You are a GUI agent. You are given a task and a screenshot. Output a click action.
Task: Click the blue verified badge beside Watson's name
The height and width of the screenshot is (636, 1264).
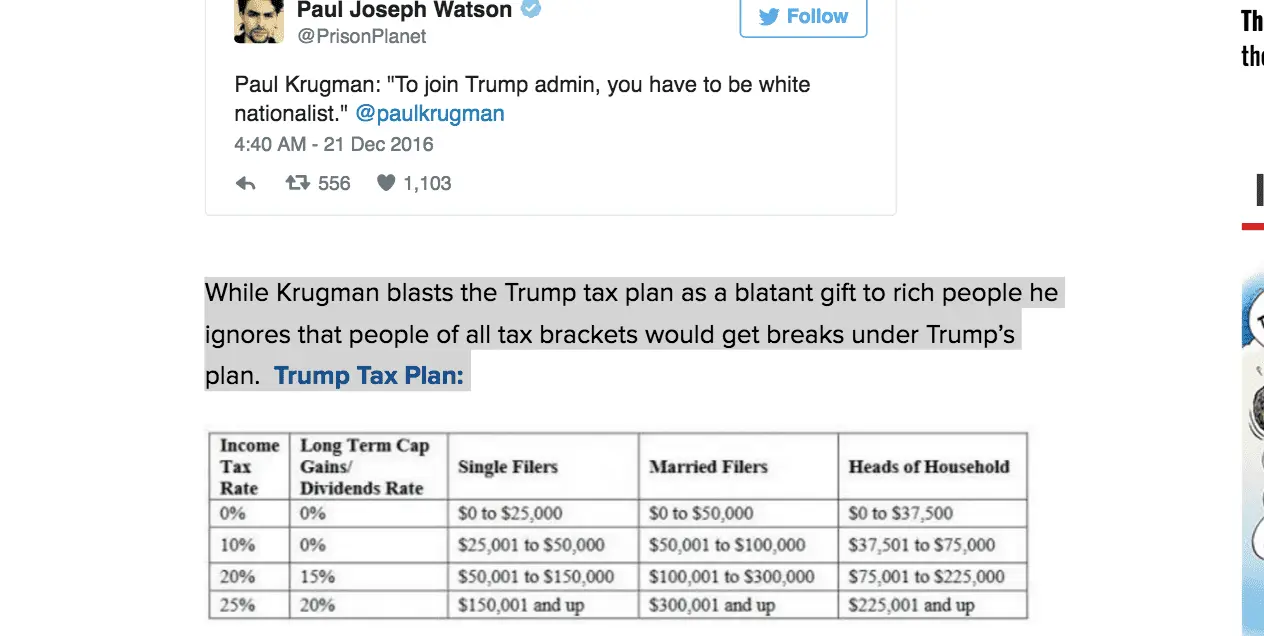point(531,10)
